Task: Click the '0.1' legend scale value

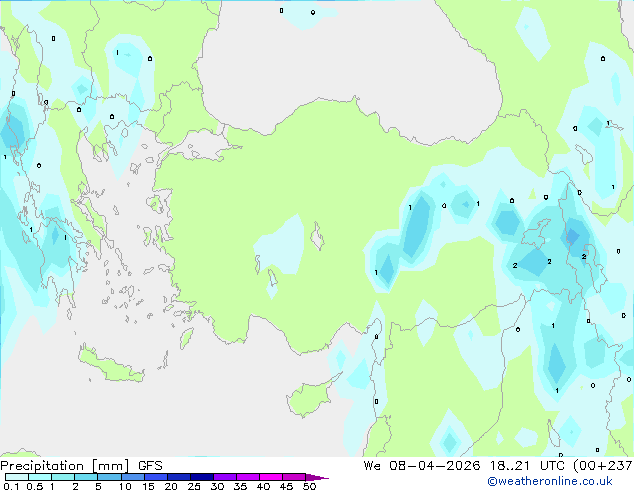Action: (11, 486)
